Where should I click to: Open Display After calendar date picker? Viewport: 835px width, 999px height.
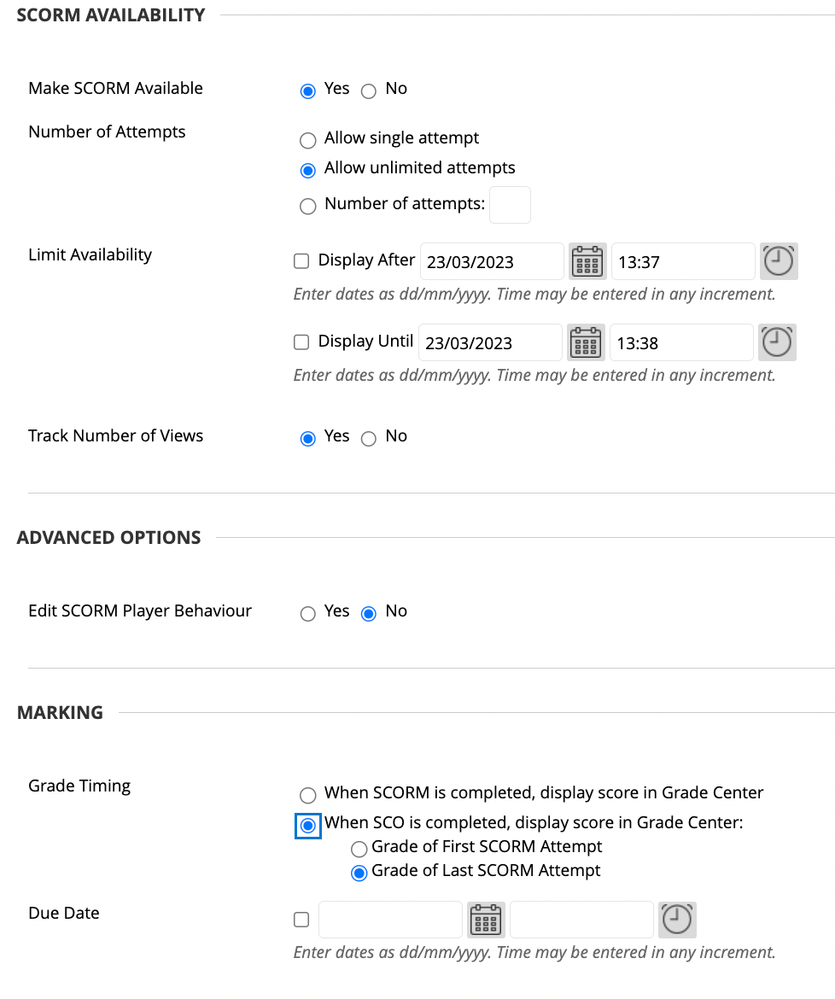point(587,262)
